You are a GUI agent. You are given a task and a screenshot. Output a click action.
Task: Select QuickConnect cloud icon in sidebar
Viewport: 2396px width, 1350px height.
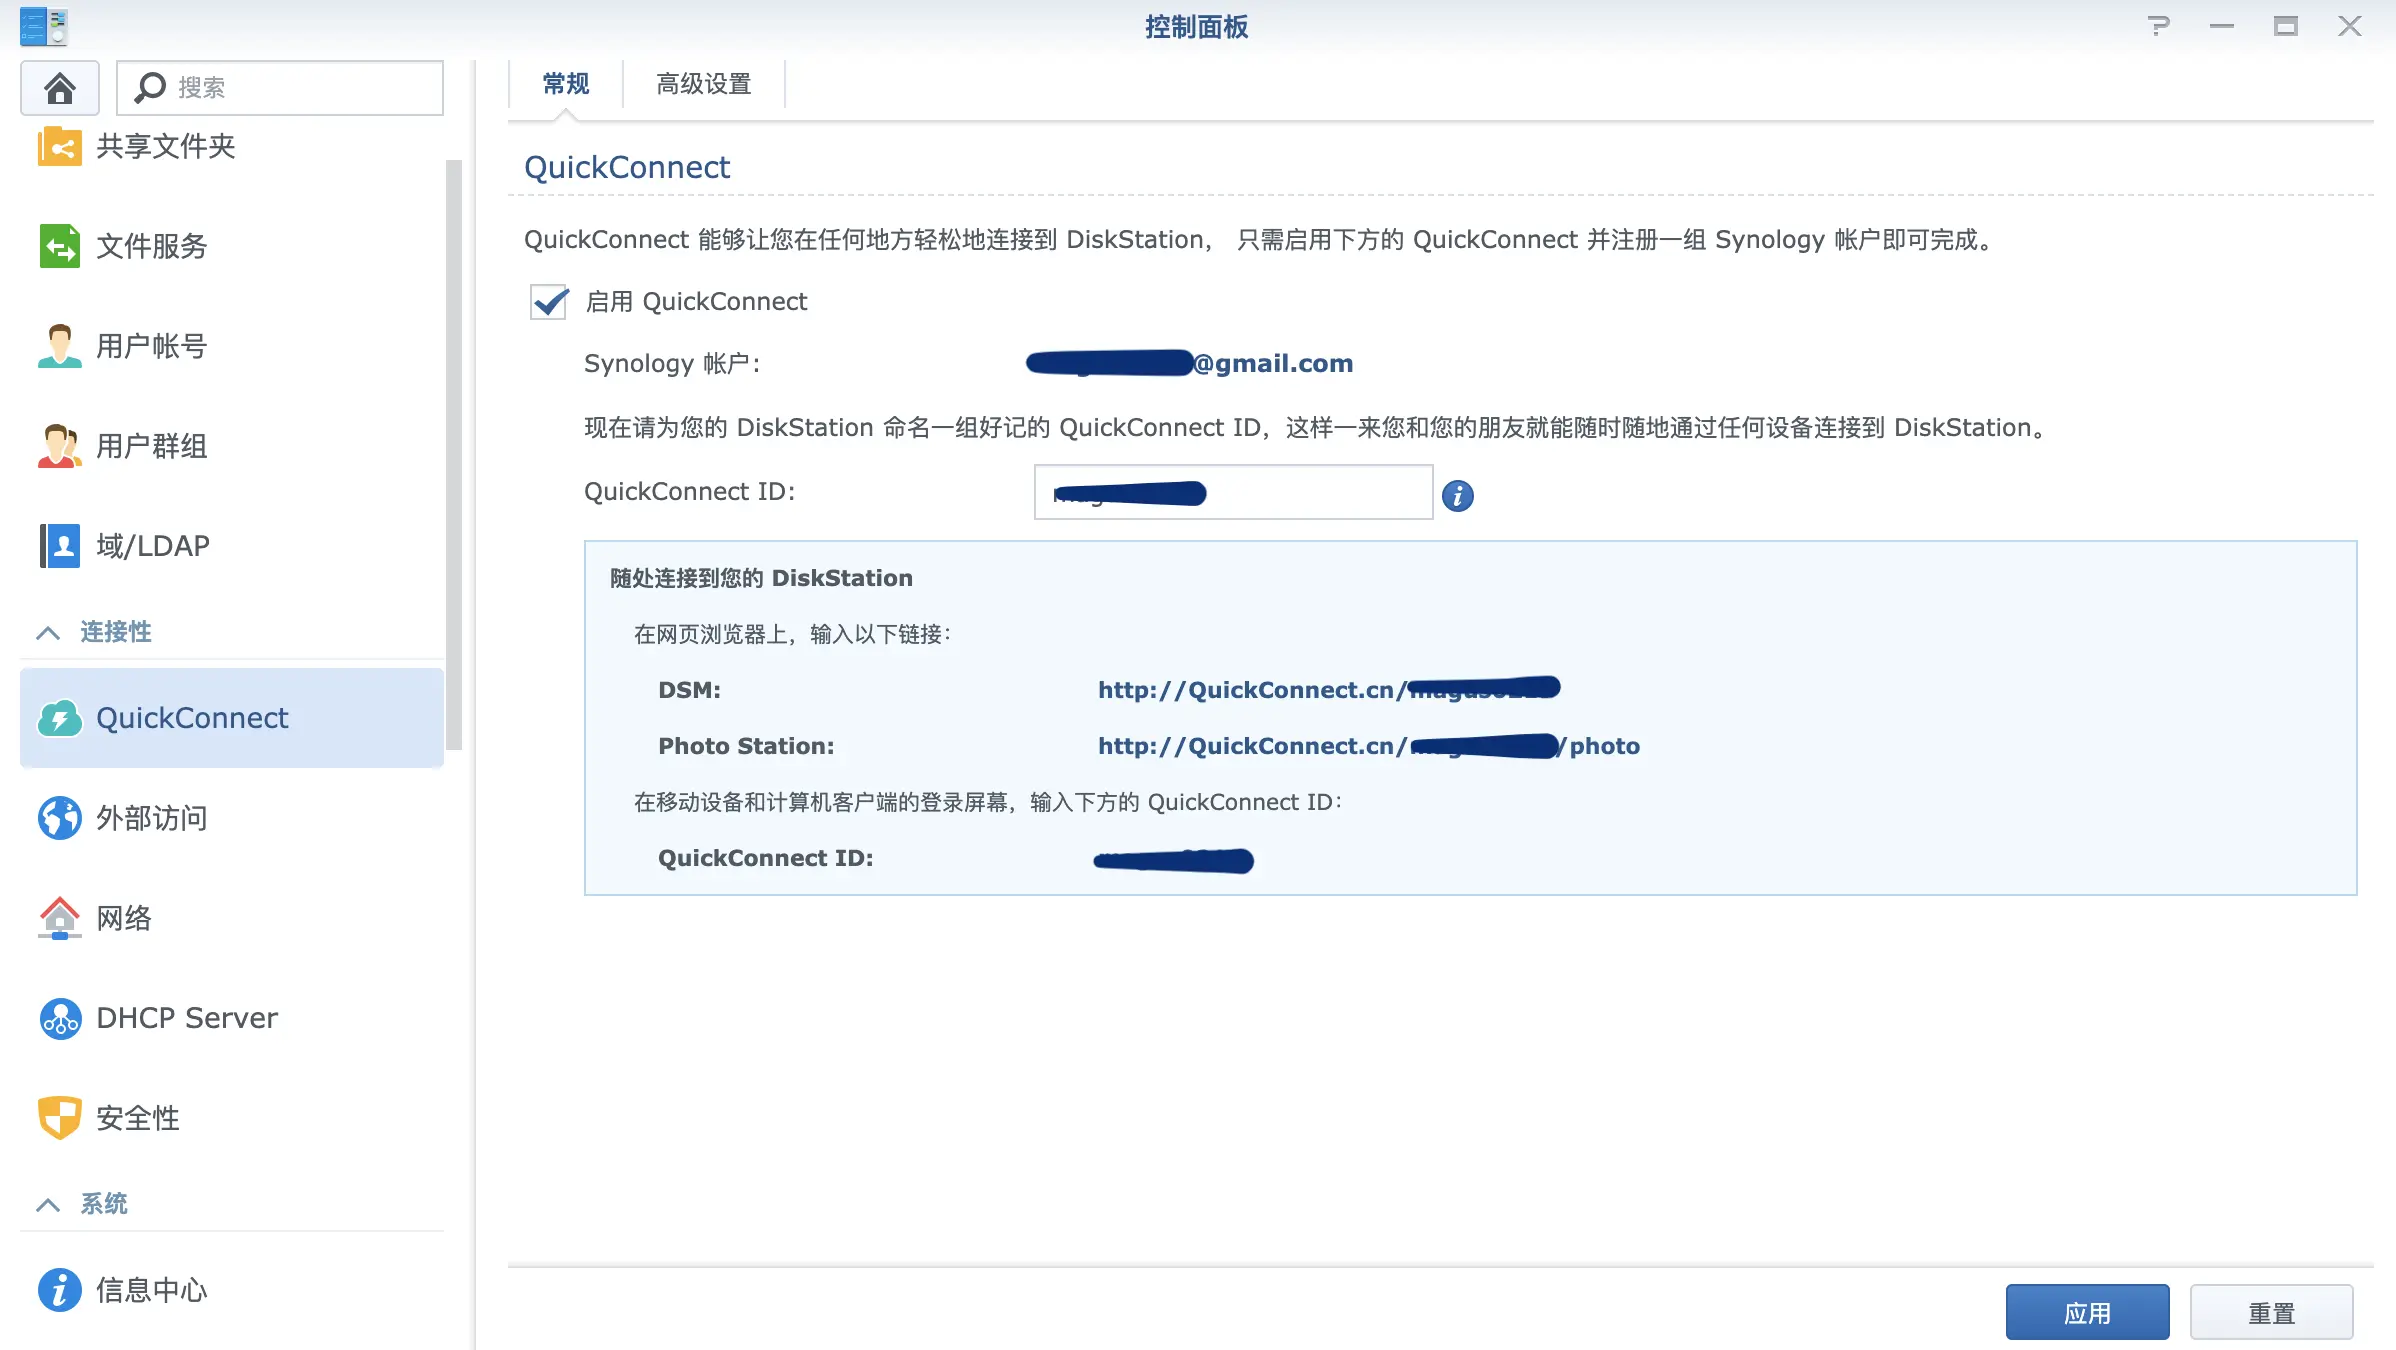click(59, 718)
